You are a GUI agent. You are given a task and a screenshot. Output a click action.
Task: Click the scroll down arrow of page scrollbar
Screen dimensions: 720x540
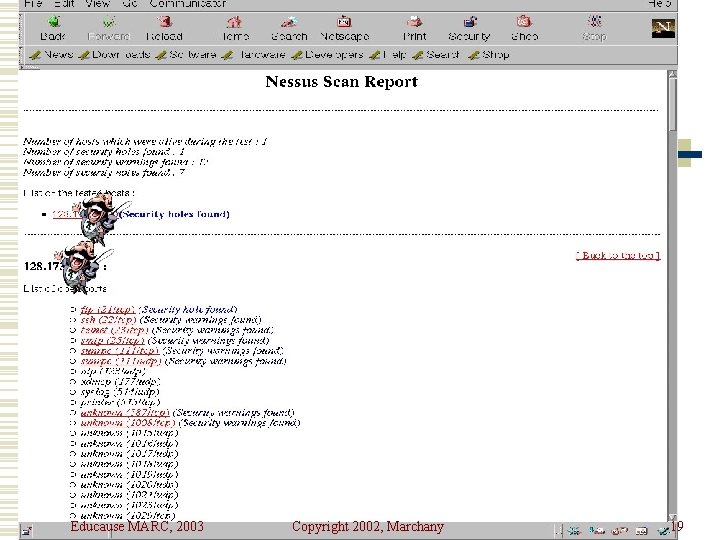click(x=672, y=517)
